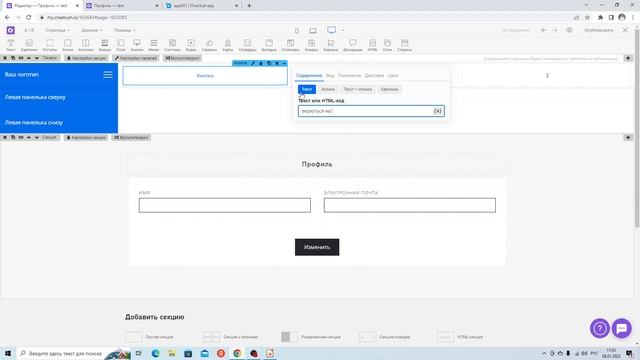This screenshot has height=360, width=640.
Task: Select the Колонки (columns) element tool
Action: pyautogui.click(x=86, y=45)
